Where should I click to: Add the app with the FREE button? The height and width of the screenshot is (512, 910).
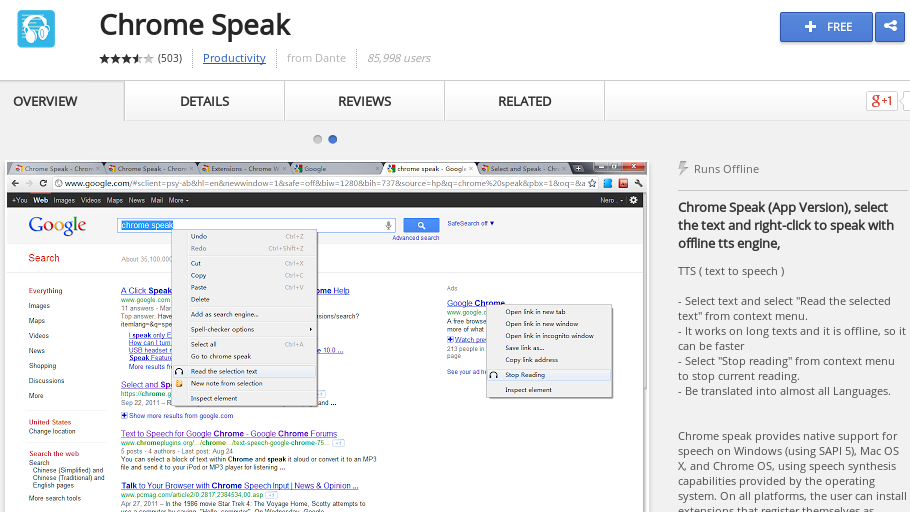(826, 27)
